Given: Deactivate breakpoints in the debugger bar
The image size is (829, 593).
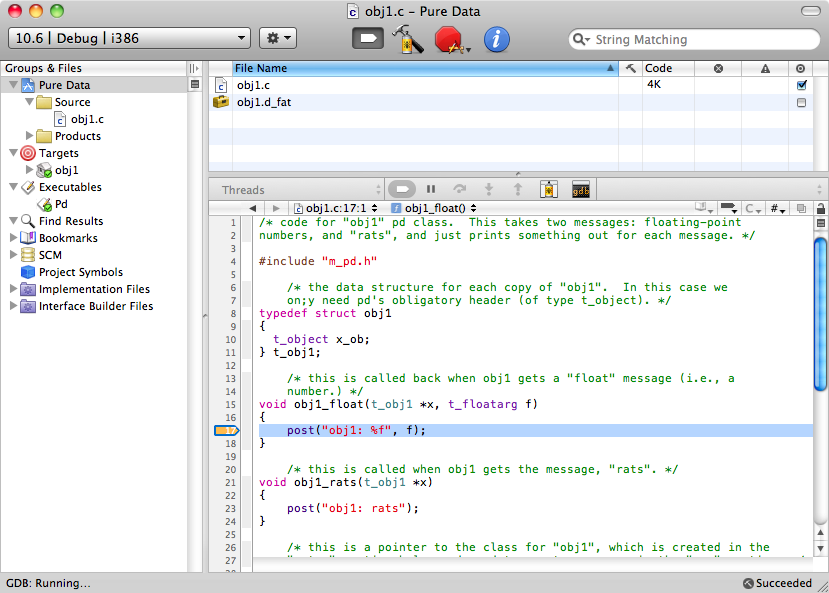Looking at the screenshot, I should click(x=402, y=189).
